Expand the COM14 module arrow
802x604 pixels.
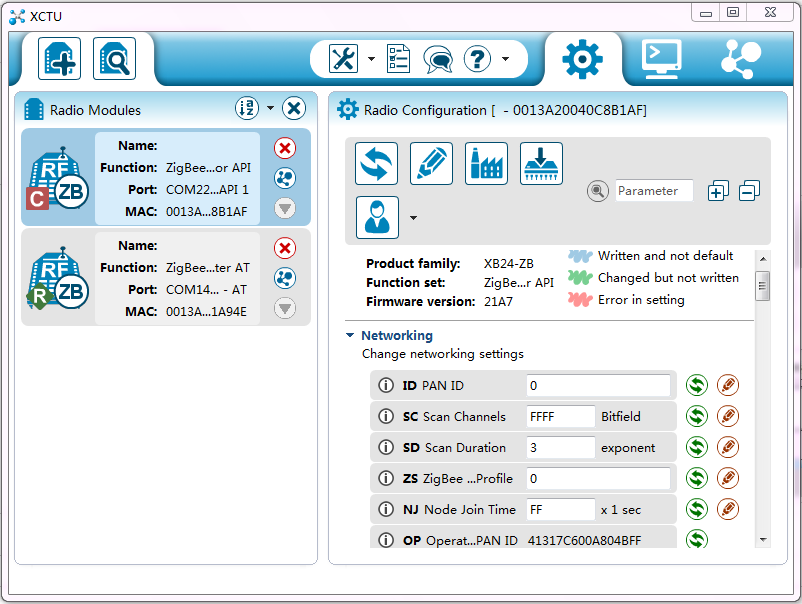tap(285, 308)
